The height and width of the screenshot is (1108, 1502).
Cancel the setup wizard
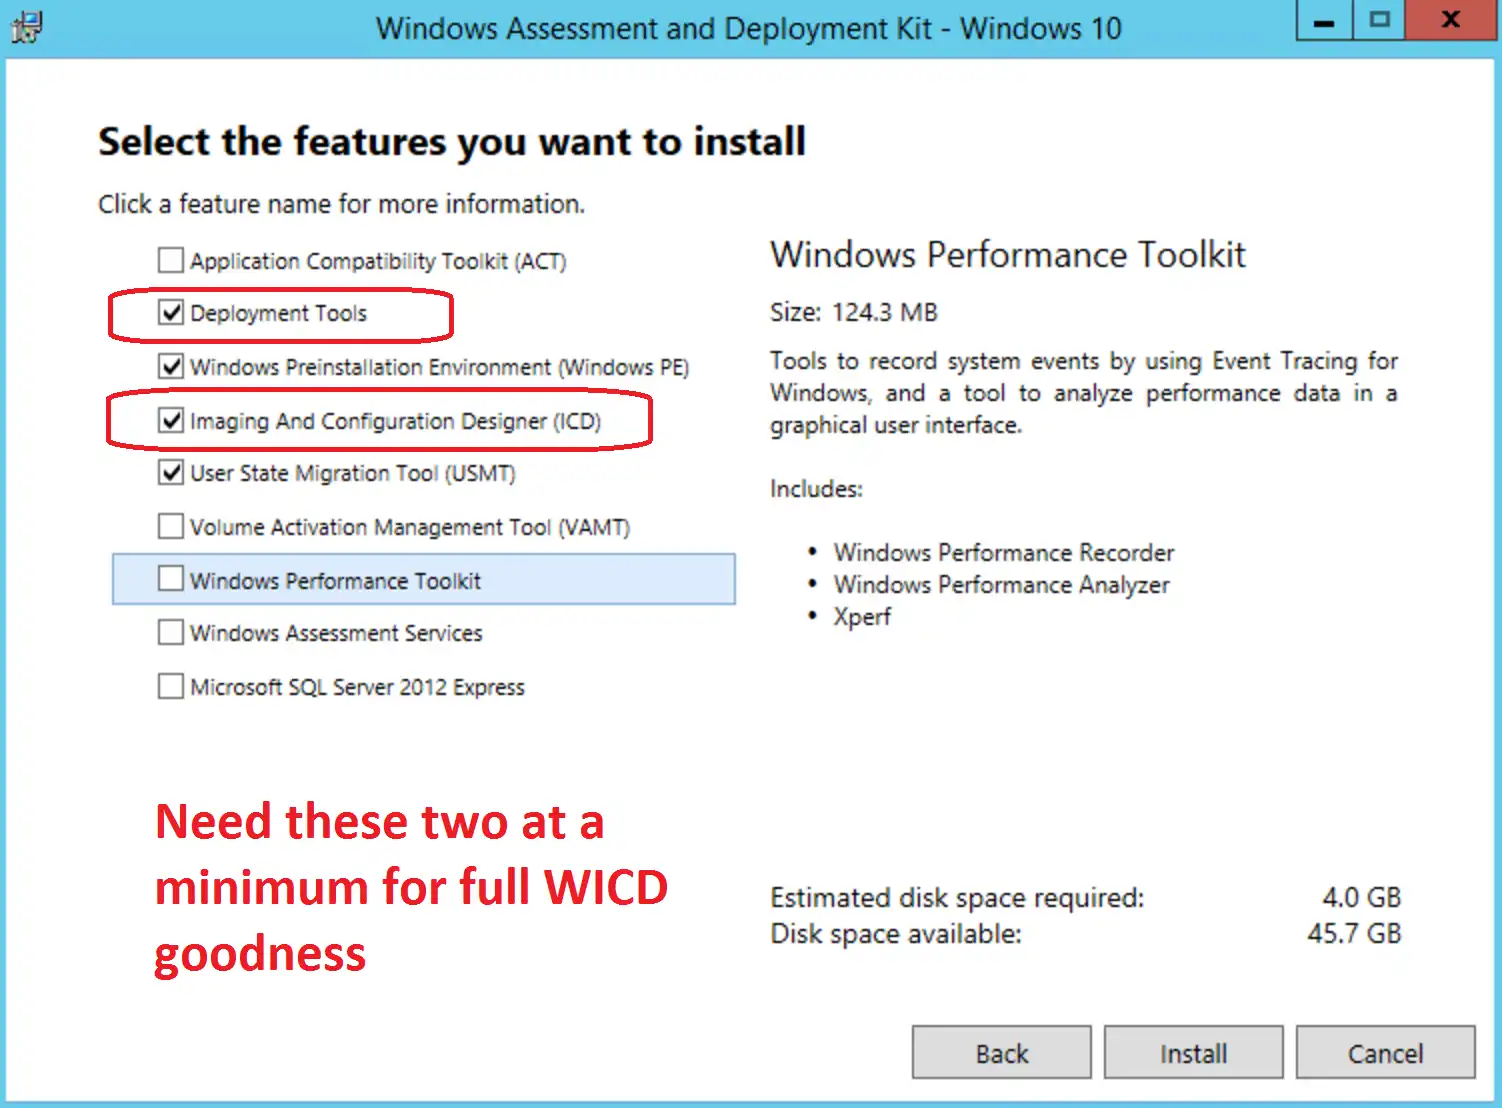[1385, 1053]
